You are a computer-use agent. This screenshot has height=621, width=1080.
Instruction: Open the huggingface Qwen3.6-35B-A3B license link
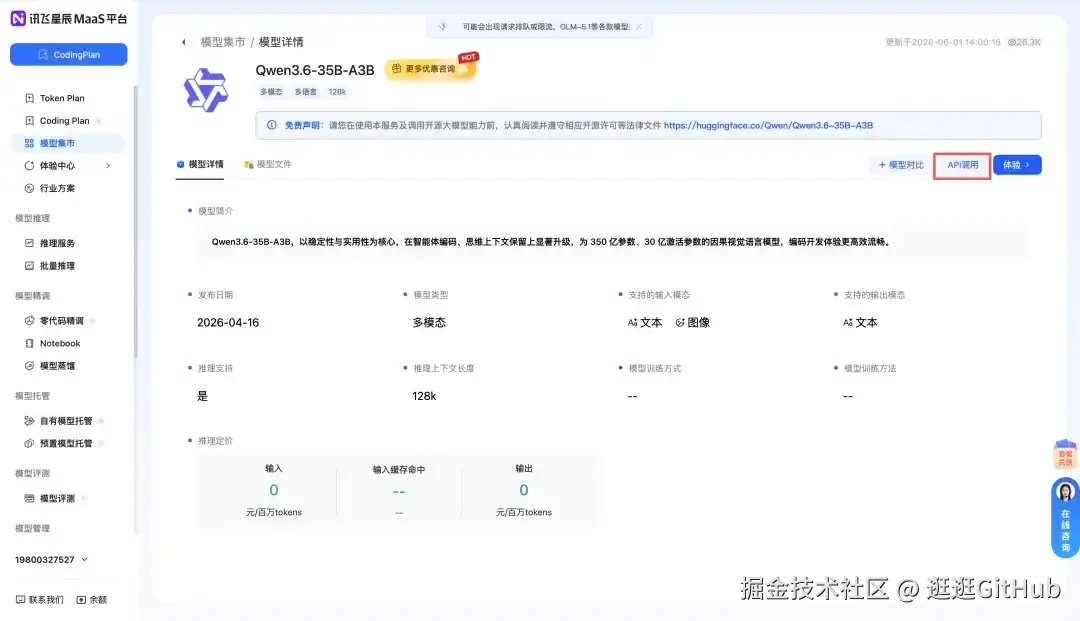[768, 125]
